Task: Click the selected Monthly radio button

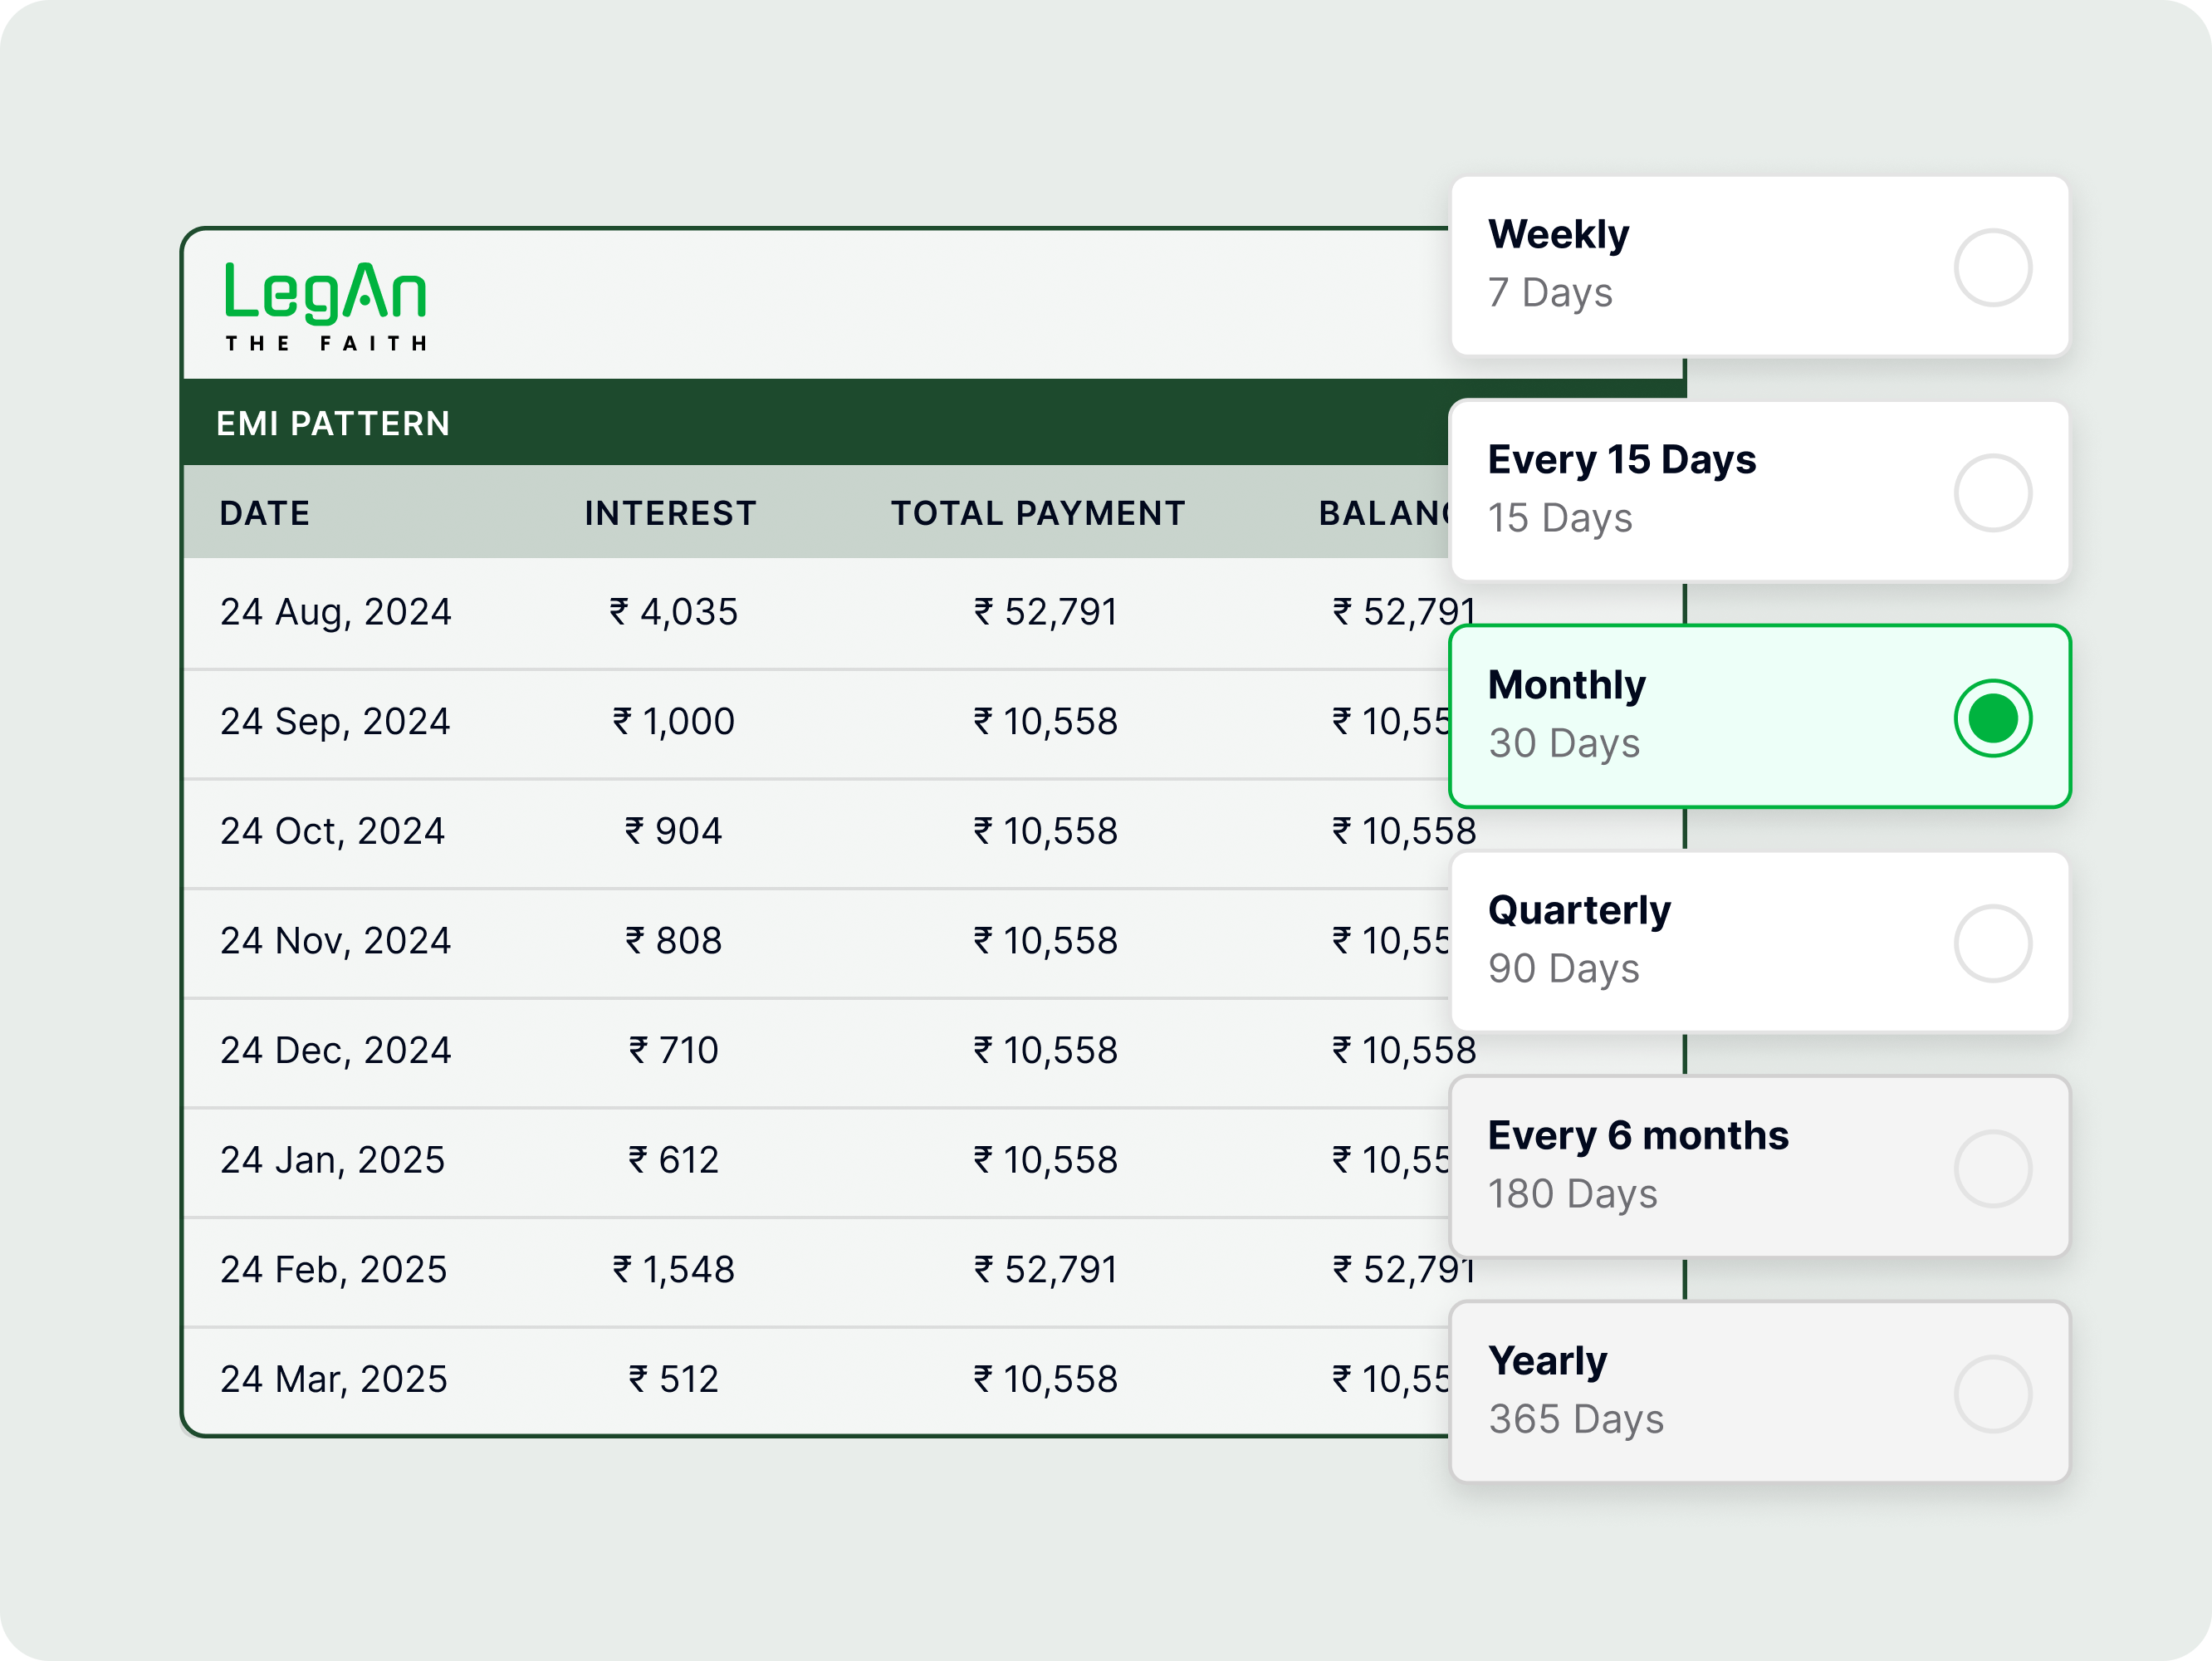Action: (x=1991, y=718)
